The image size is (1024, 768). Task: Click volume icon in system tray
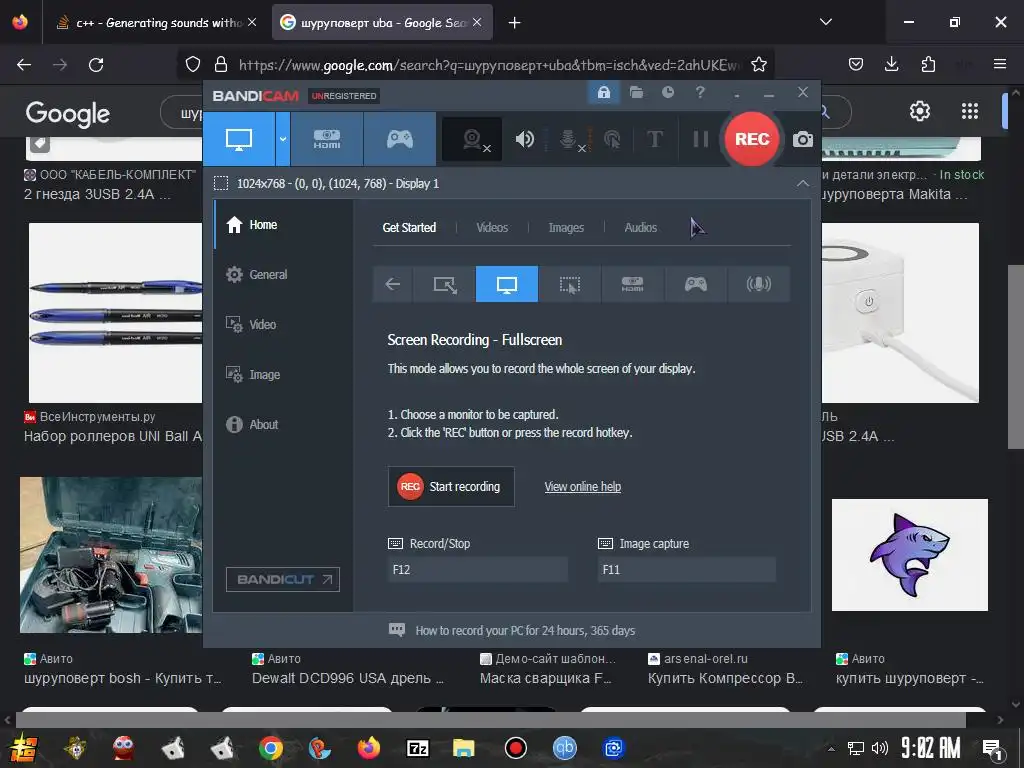tap(880, 748)
